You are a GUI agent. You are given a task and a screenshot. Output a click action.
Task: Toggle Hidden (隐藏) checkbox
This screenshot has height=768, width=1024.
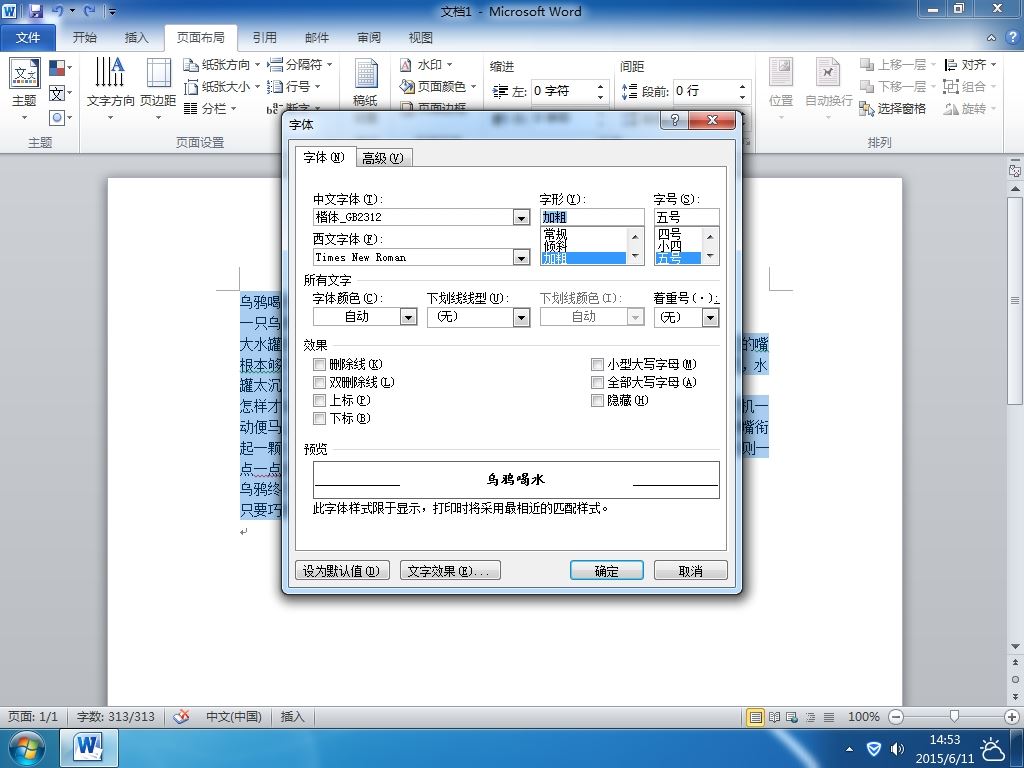click(x=597, y=400)
